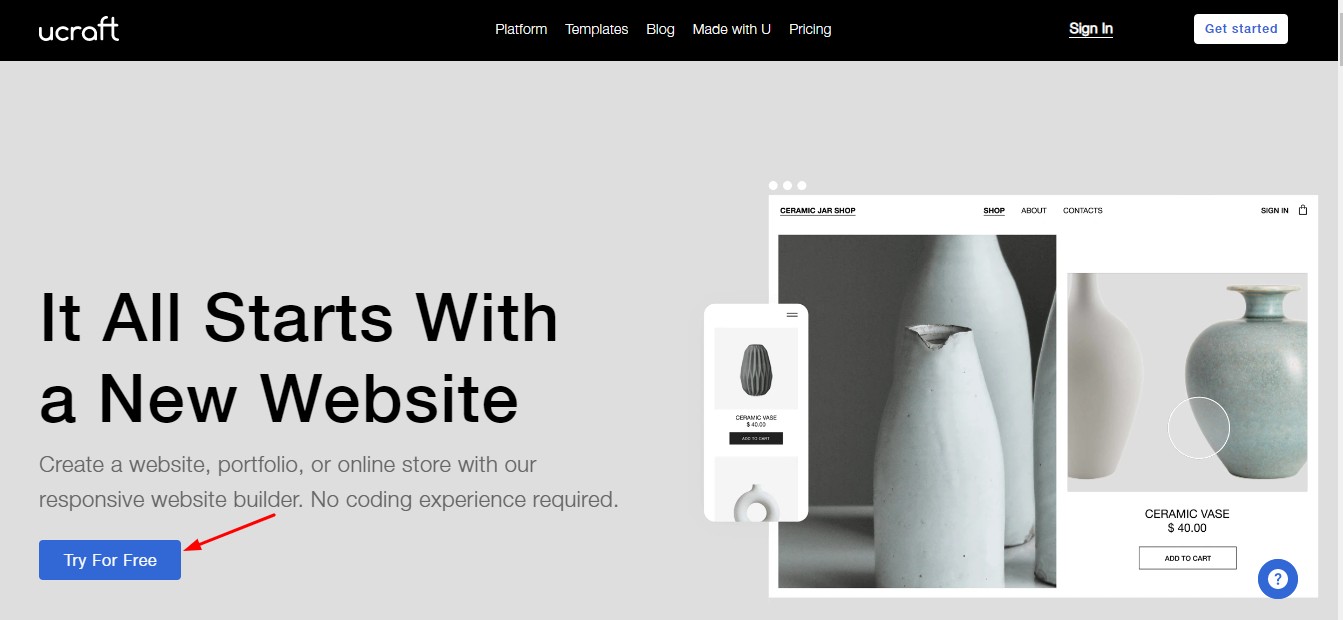Viewport: 1343px width, 620px height.
Task: Click the Sign In link
Action: pos(1091,29)
